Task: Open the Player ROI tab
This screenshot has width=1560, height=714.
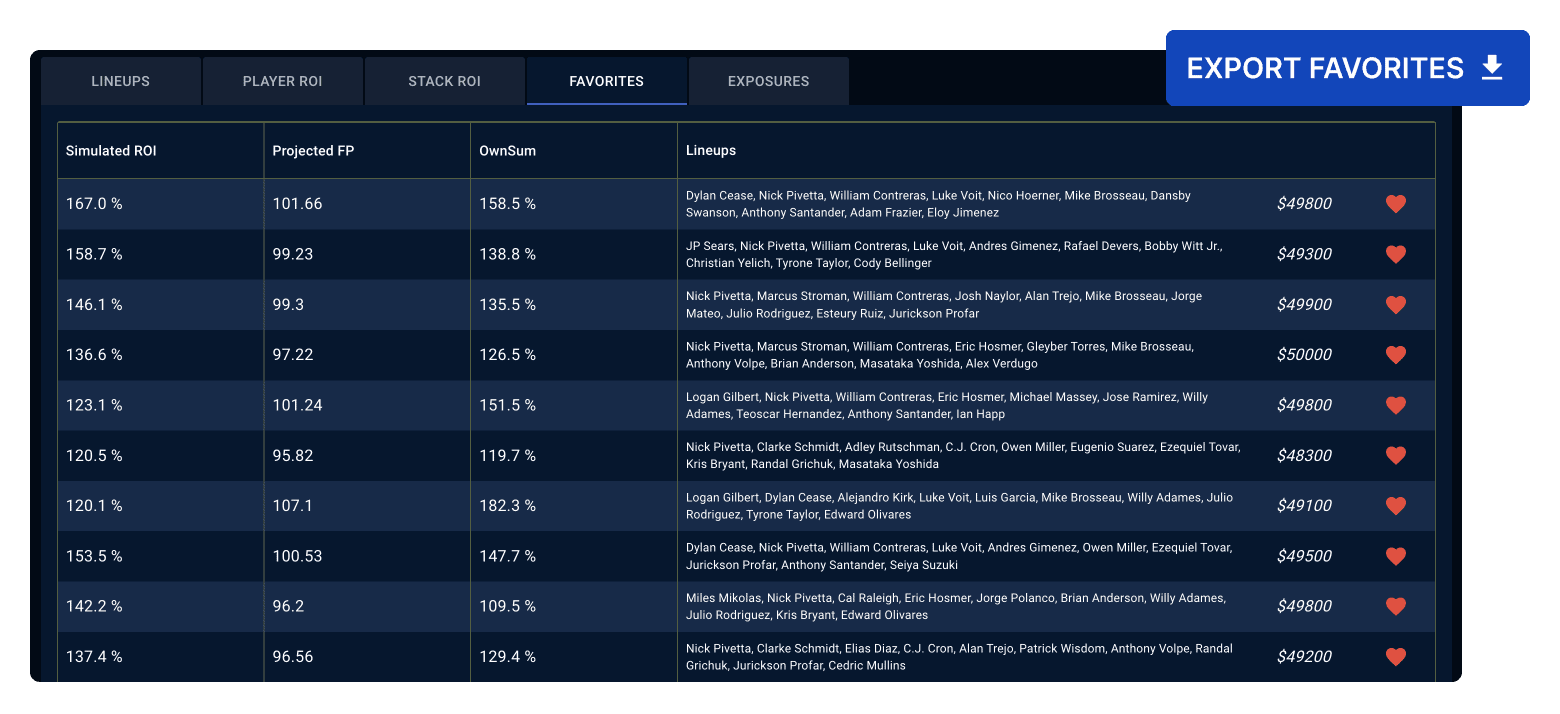Action: [x=283, y=81]
